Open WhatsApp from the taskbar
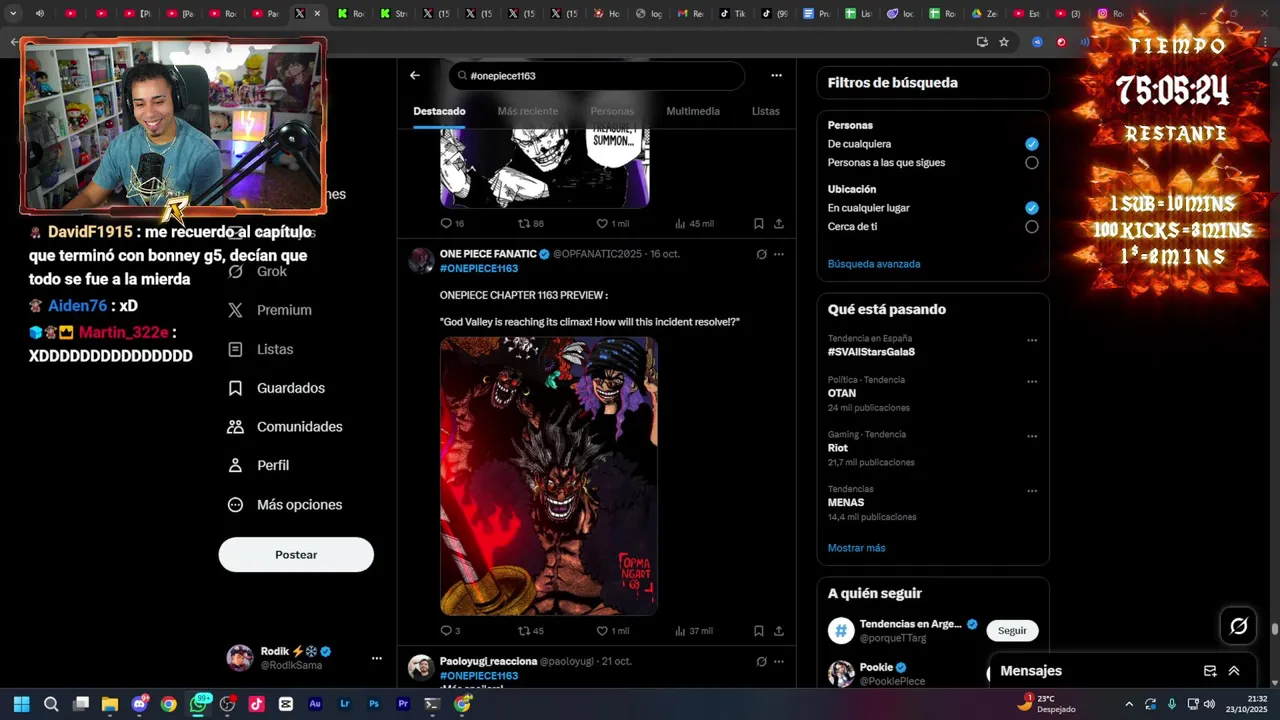The height and width of the screenshot is (720, 1280). point(198,704)
